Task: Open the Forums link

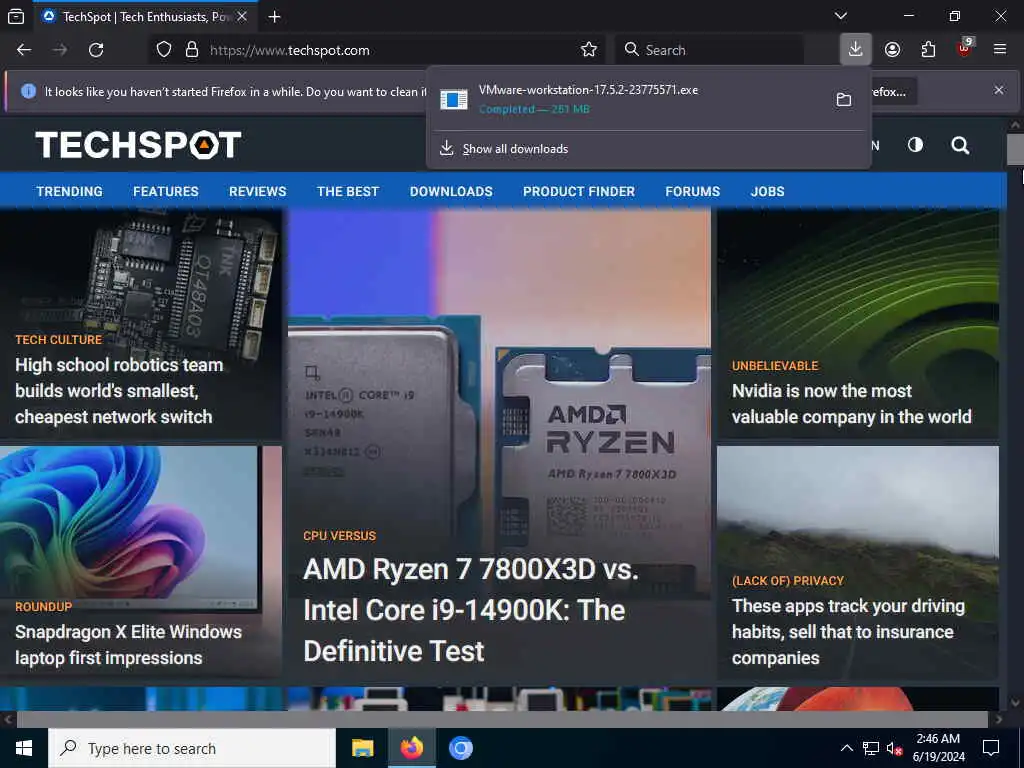Action: [692, 191]
